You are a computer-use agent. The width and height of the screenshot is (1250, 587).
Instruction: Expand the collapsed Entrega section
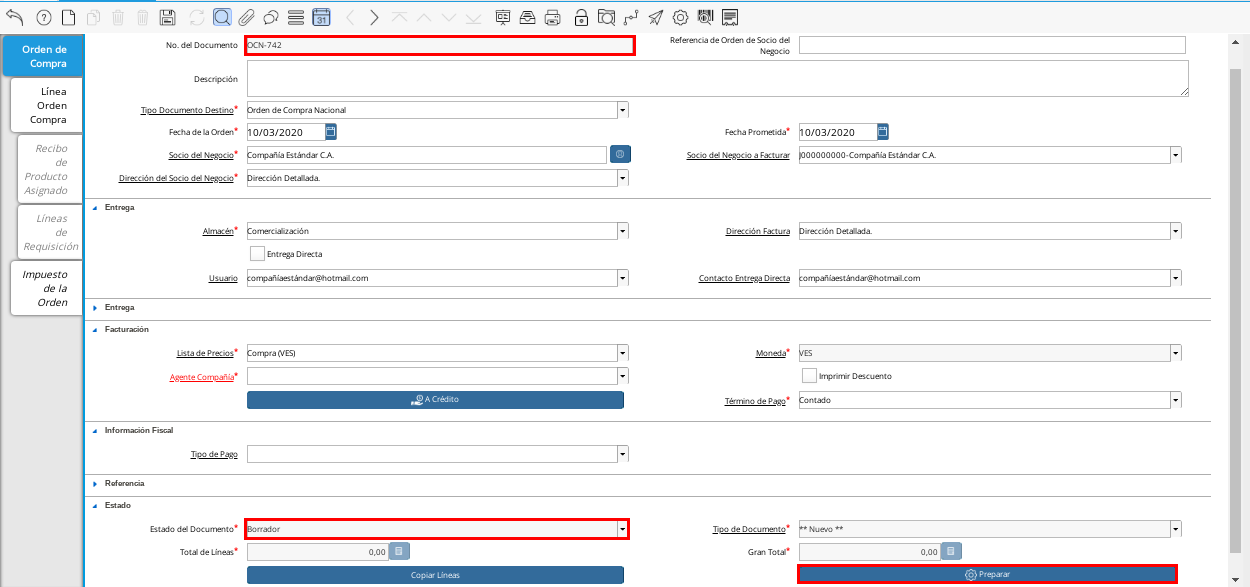click(x=95, y=307)
